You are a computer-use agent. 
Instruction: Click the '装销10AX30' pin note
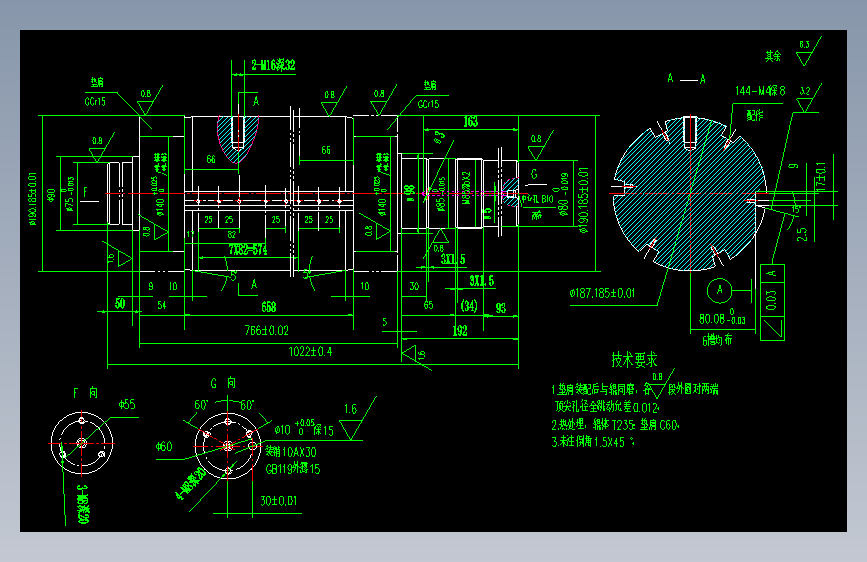coord(291,452)
